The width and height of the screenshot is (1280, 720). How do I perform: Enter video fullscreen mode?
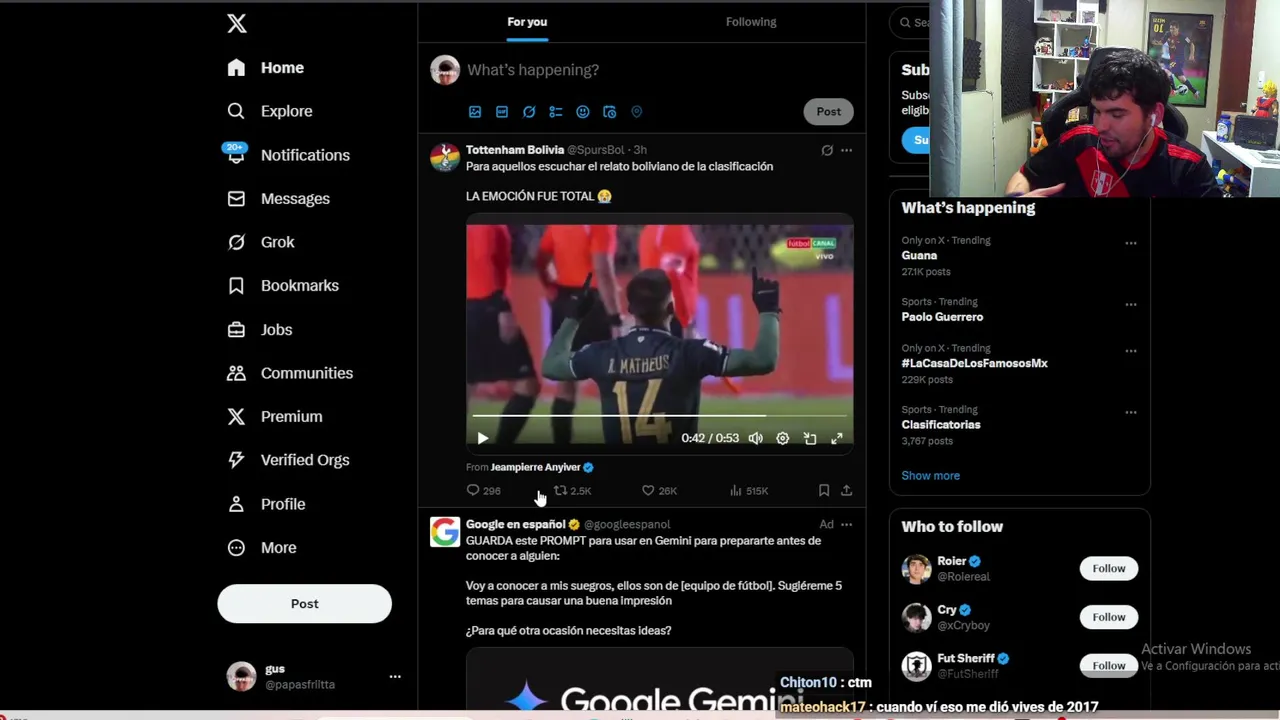click(837, 438)
